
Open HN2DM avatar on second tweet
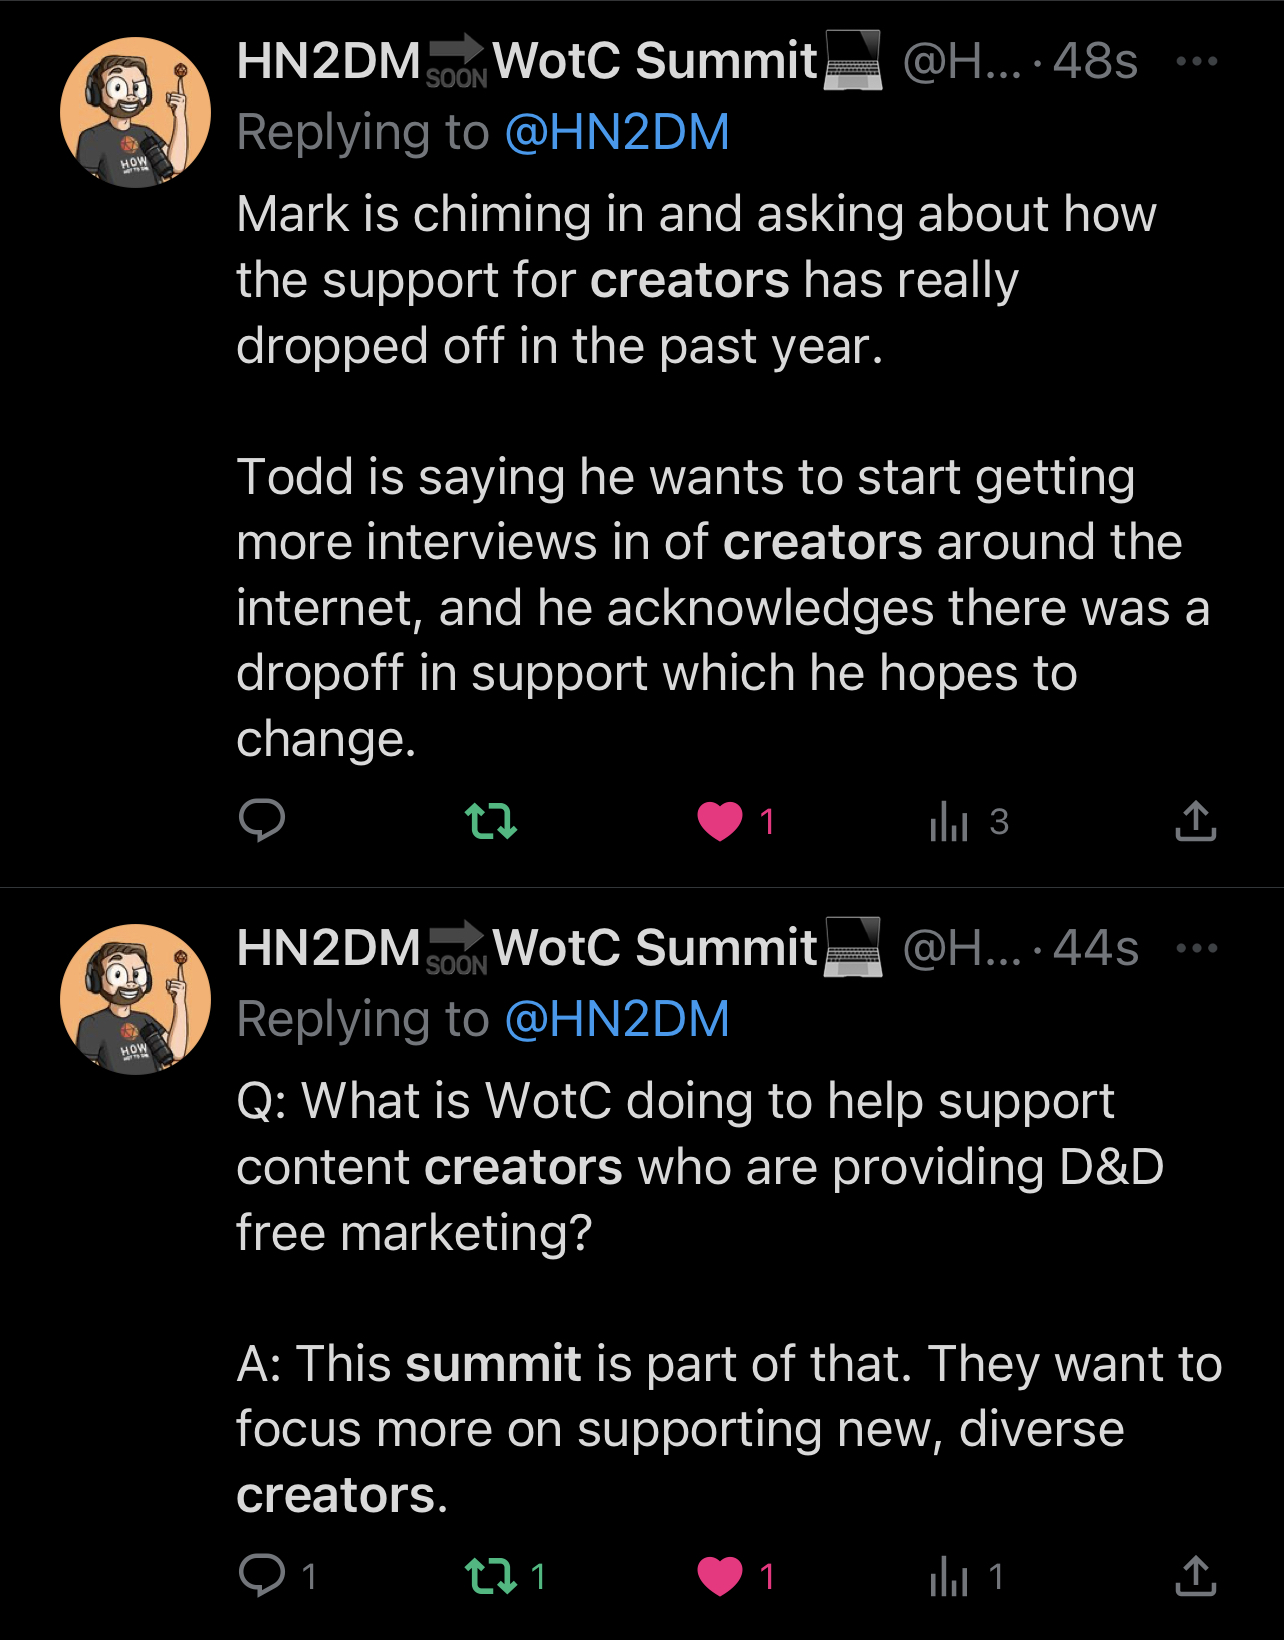(x=135, y=999)
